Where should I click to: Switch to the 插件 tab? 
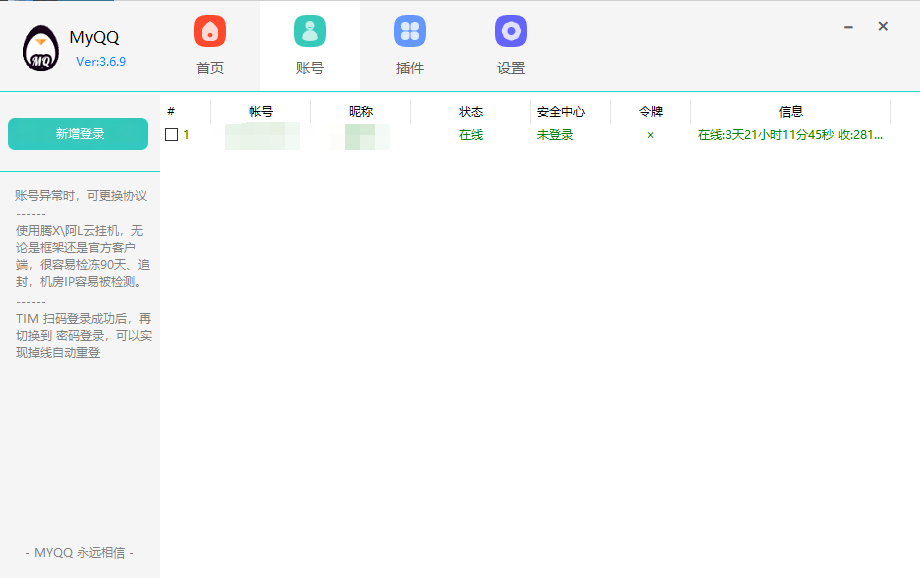411,45
